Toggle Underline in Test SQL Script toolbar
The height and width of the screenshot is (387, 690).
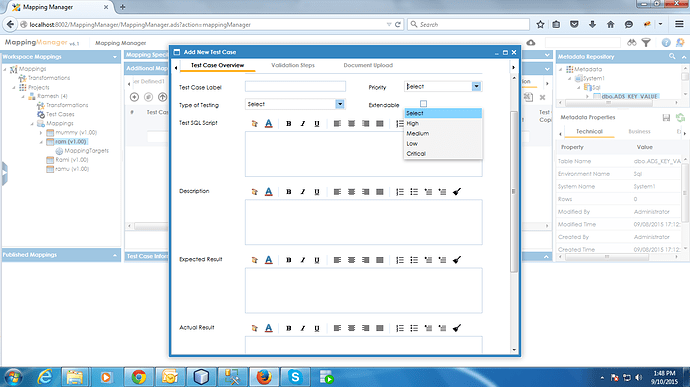[x=317, y=124]
